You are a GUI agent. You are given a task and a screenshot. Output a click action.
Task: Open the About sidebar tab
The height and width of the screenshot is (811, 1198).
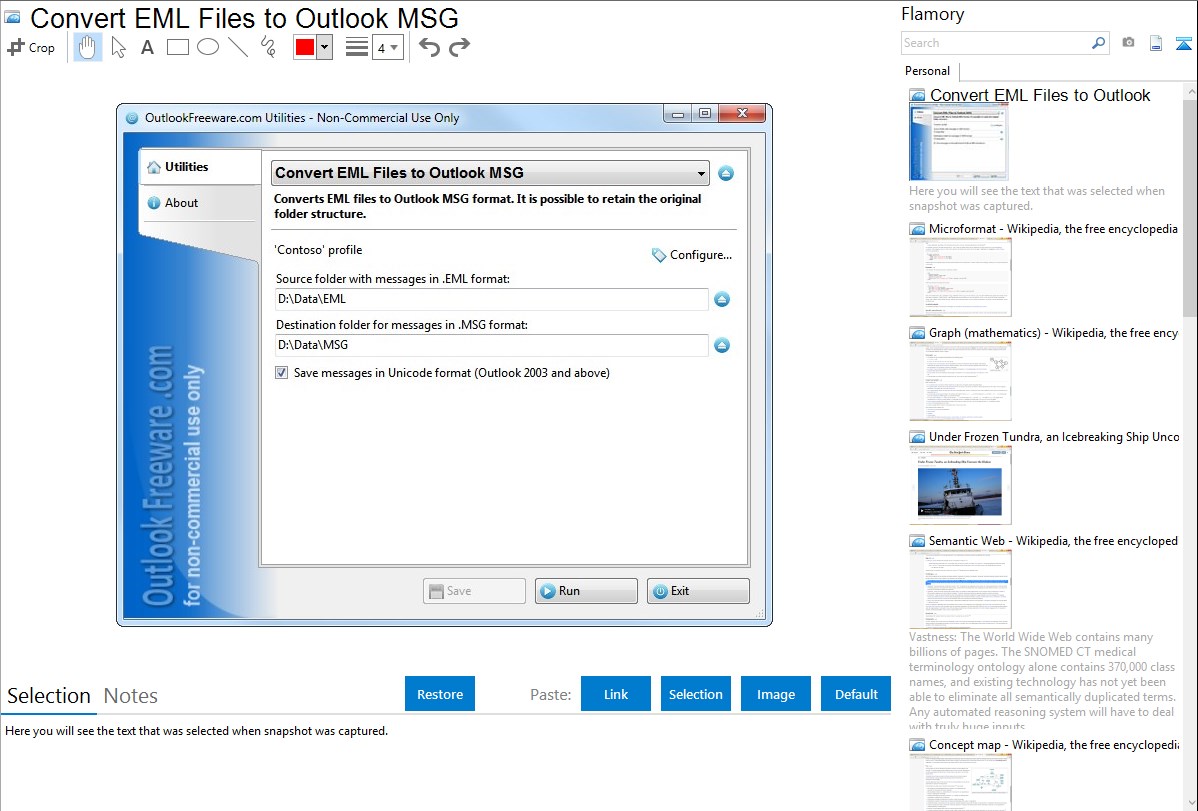coord(200,203)
